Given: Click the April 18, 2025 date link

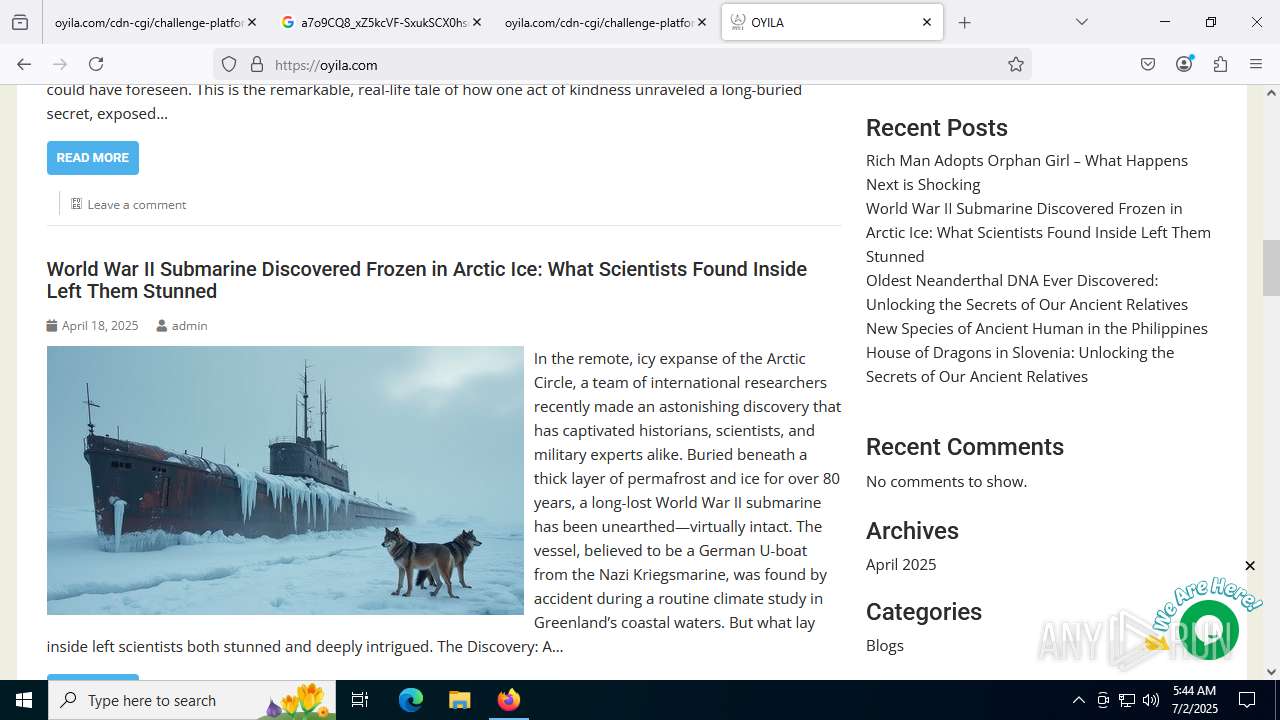Looking at the screenshot, I should pos(100,325).
